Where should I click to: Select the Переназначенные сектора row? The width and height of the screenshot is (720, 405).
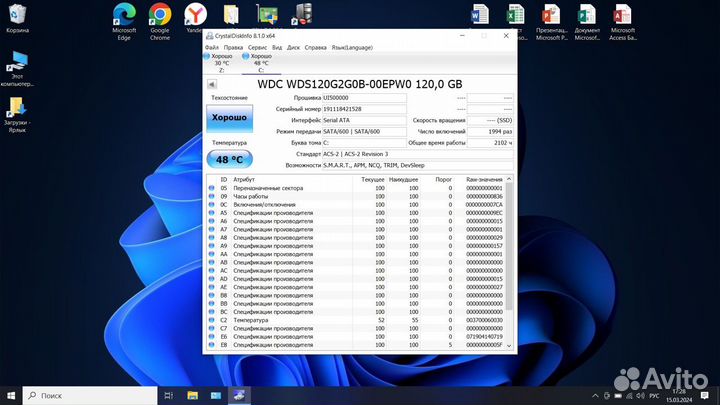(x=356, y=188)
